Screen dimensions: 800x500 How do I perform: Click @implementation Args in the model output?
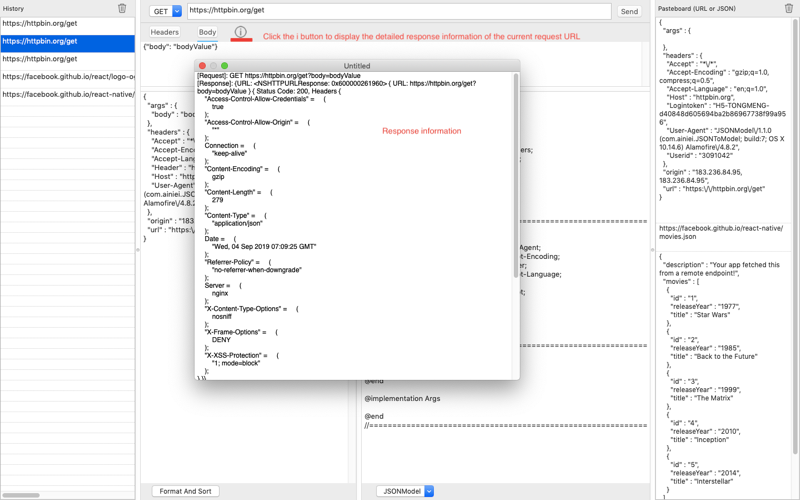click(402, 398)
